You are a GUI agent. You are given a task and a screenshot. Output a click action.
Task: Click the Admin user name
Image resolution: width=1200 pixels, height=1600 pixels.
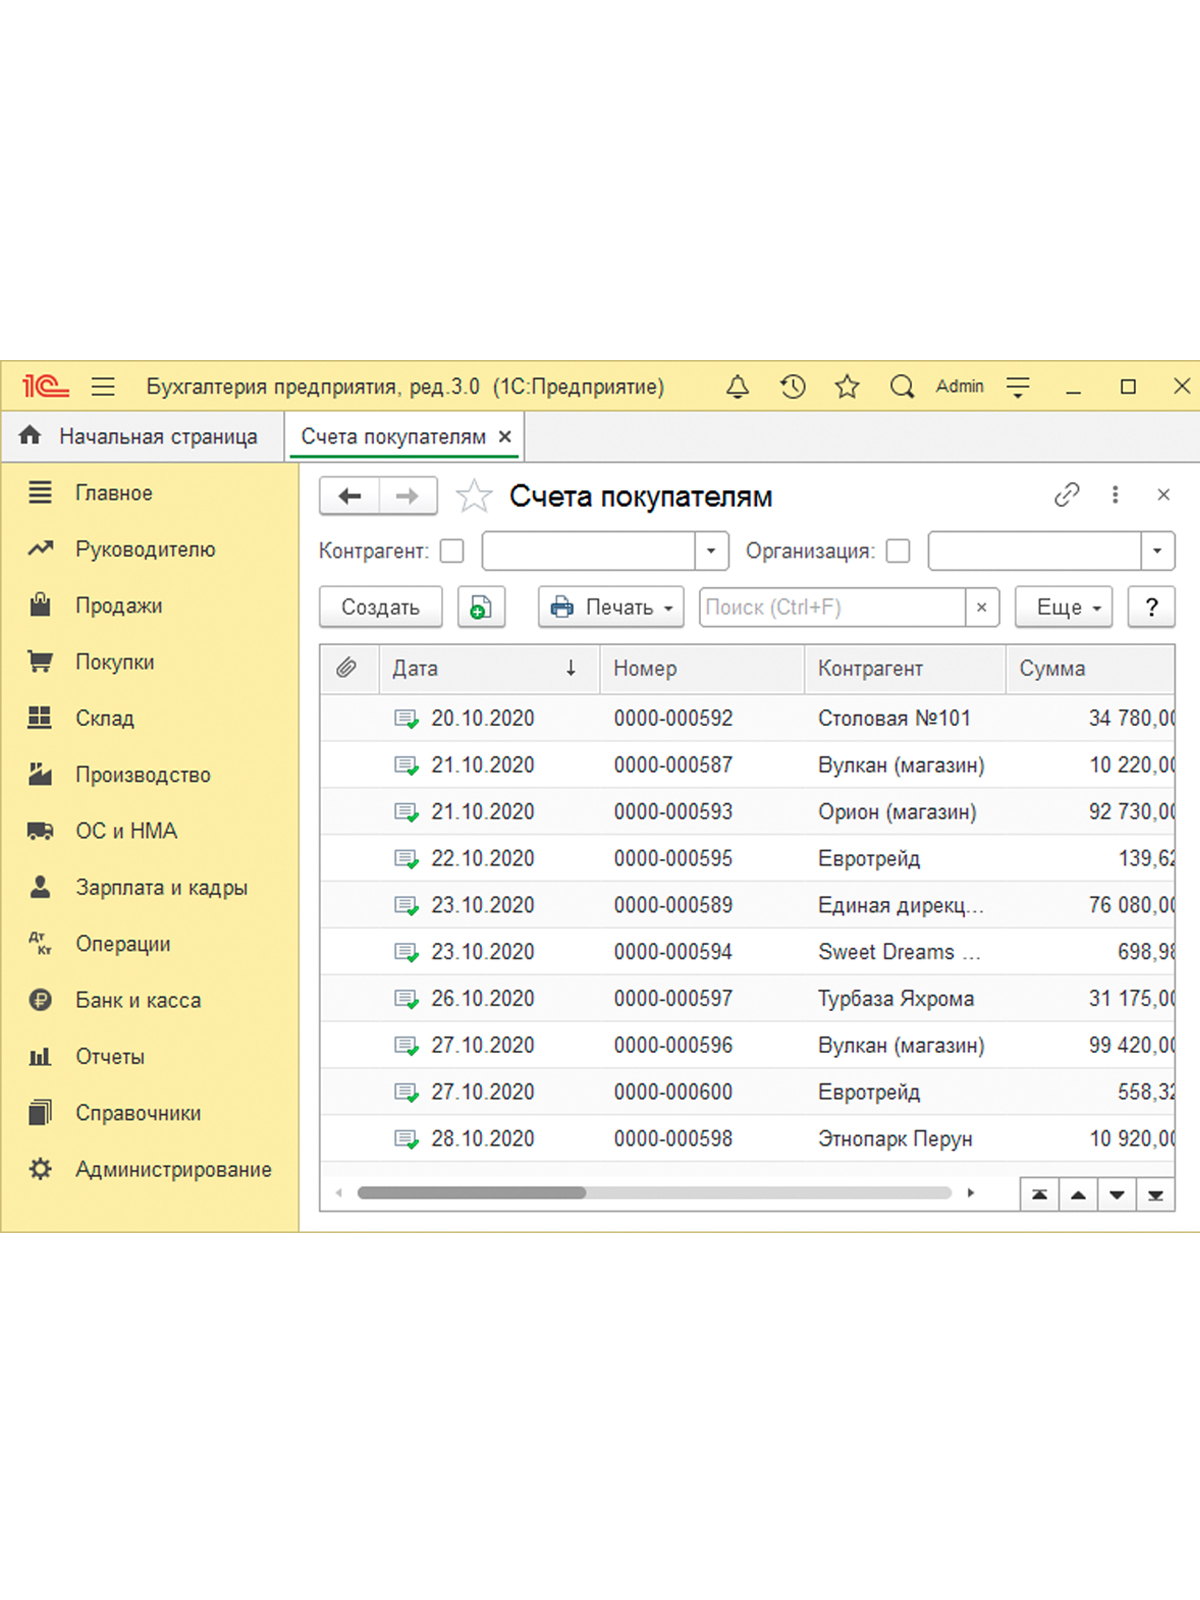960,386
